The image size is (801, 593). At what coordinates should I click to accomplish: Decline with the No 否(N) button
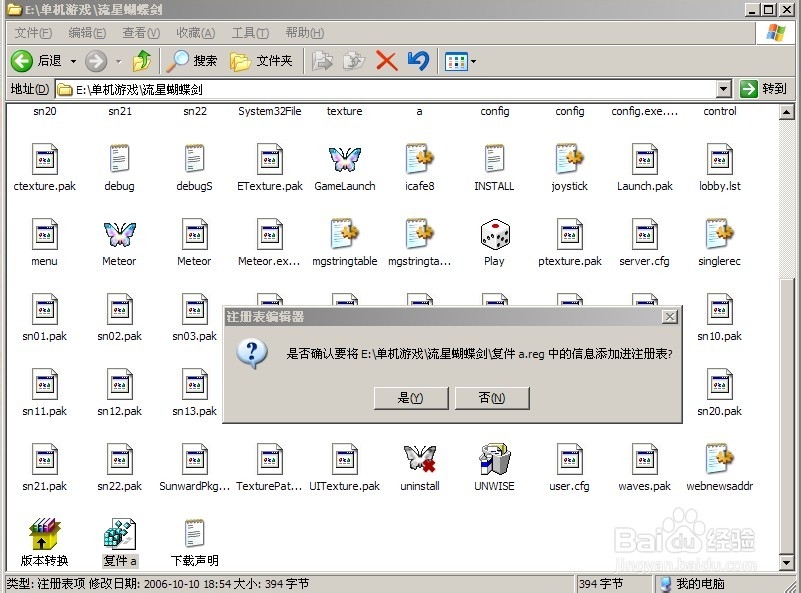[492, 398]
